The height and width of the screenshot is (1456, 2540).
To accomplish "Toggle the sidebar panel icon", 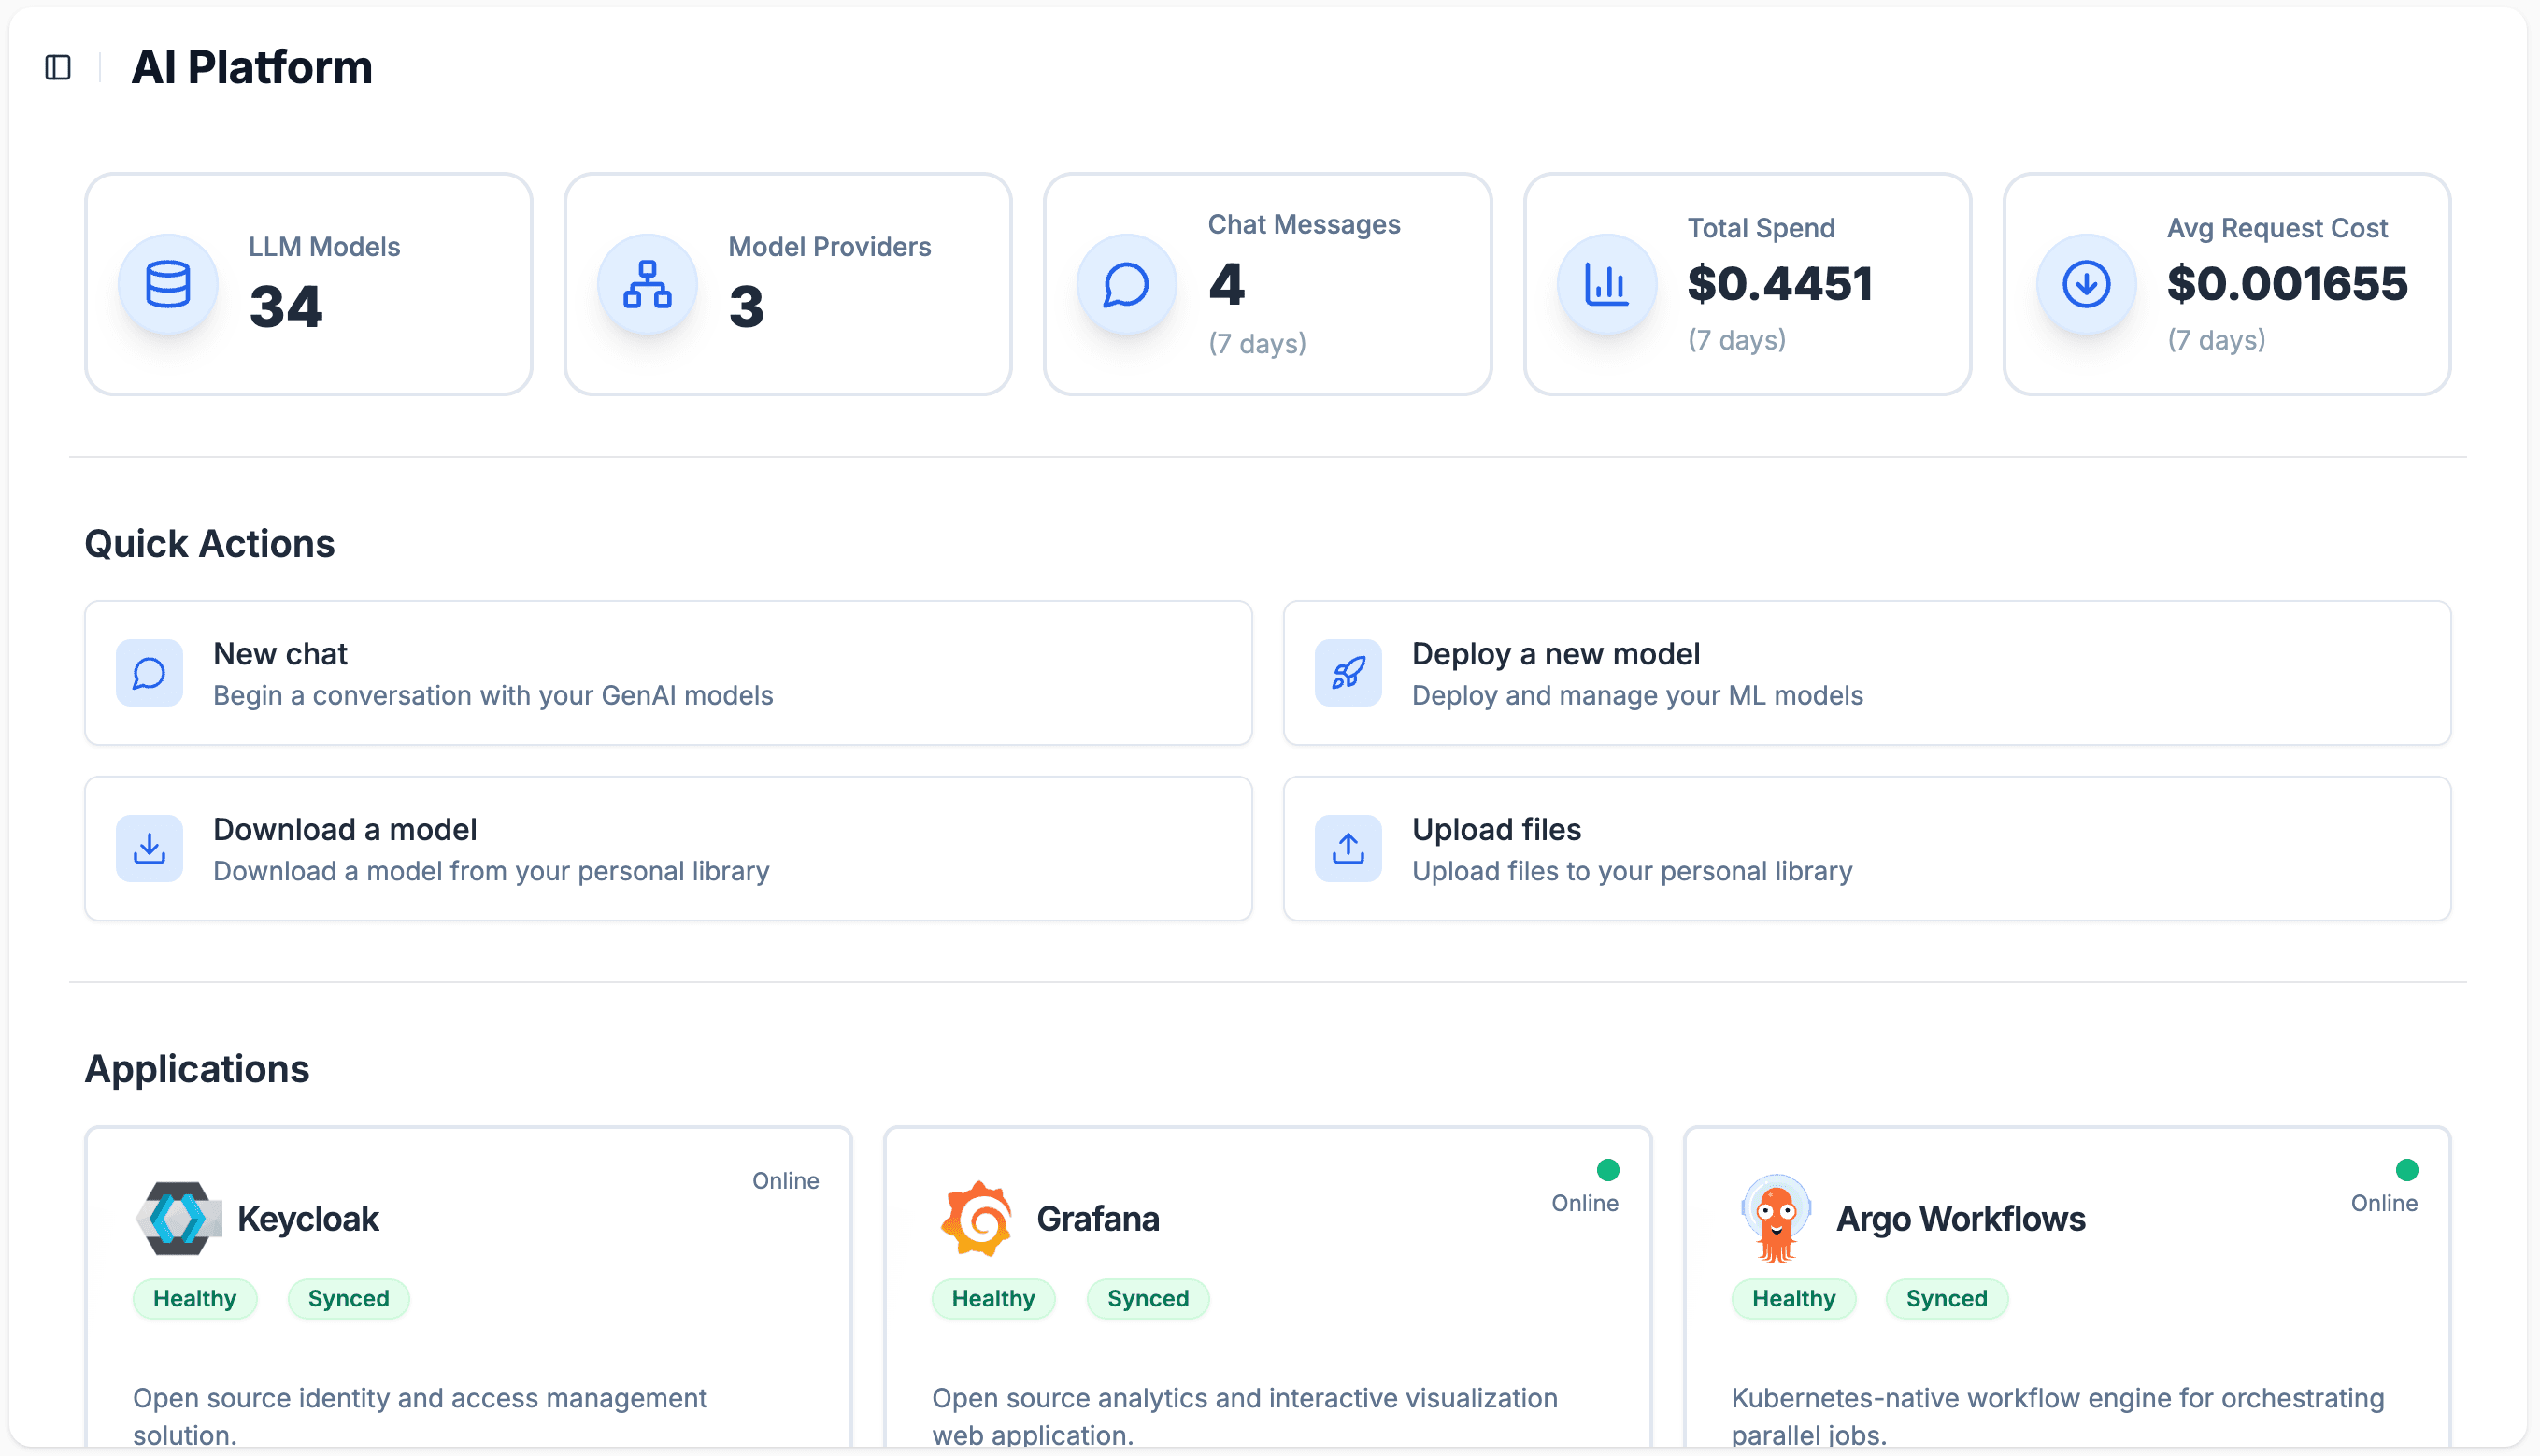I will (58, 67).
